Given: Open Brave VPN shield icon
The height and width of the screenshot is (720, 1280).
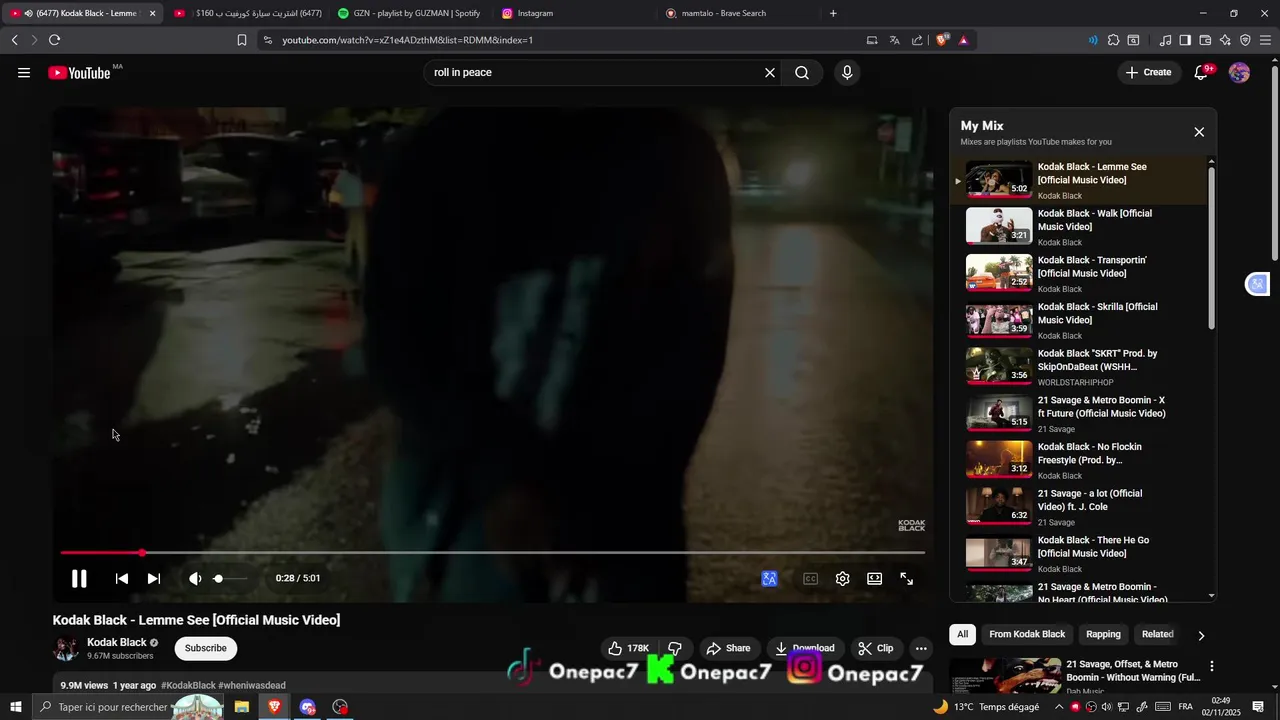Looking at the screenshot, I should click(1245, 40).
